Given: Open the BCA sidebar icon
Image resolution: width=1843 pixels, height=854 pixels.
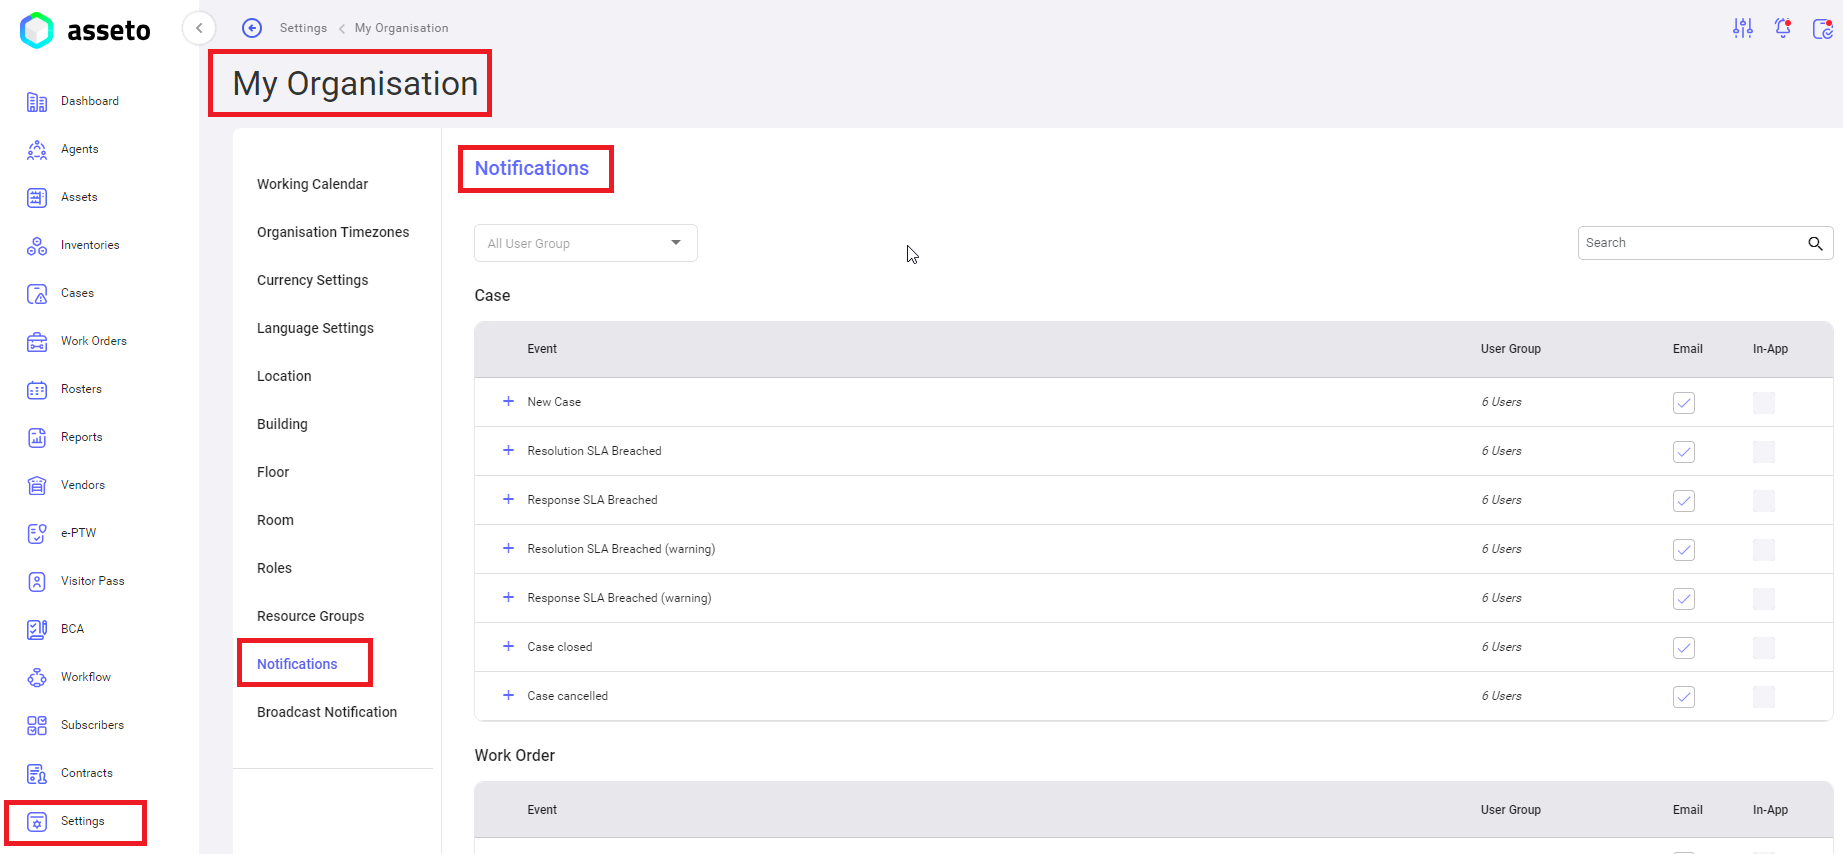Looking at the screenshot, I should click(x=37, y=630).
